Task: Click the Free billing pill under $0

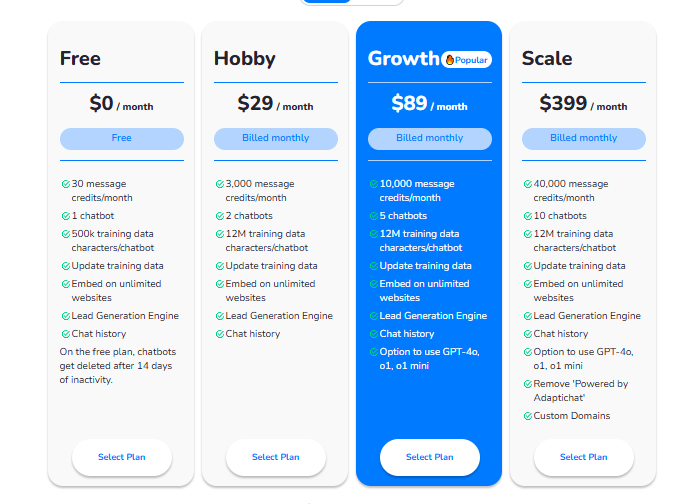Action: click(x=122, y=139)
